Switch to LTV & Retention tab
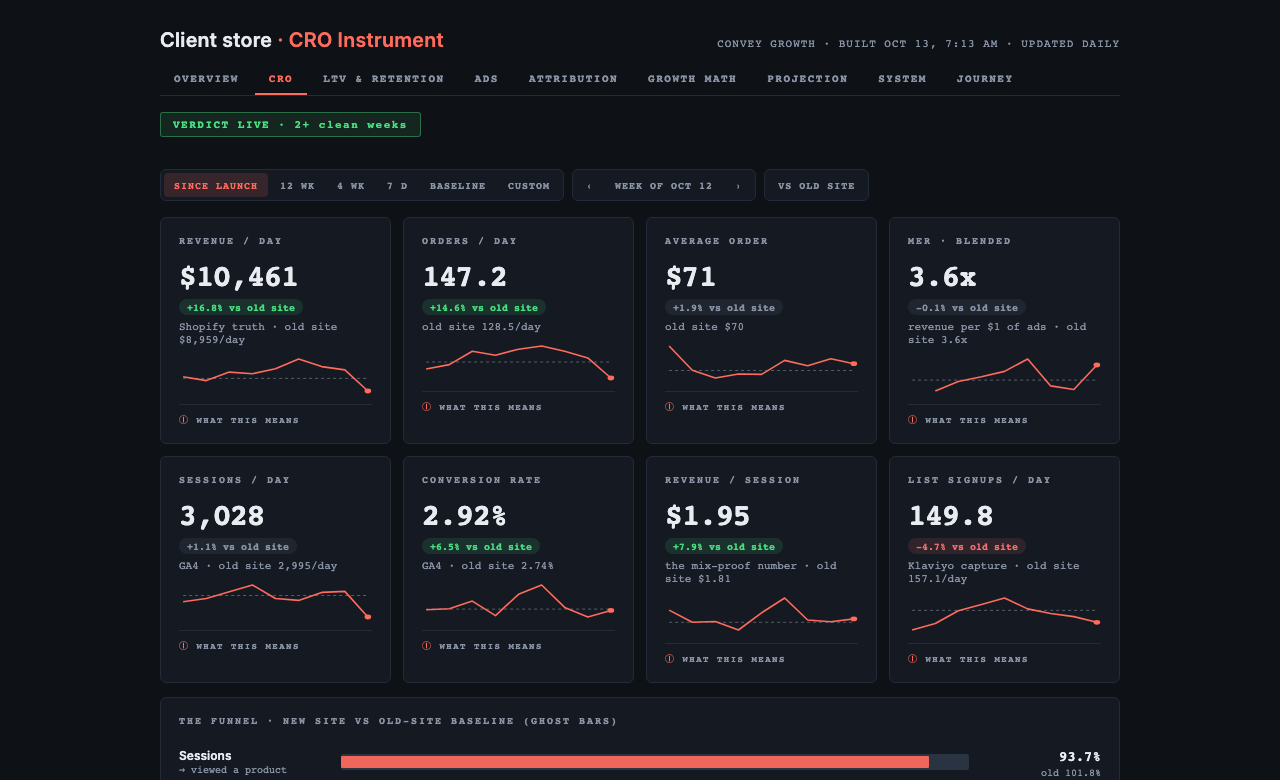Image resolution: width=1280 pixels, height=780 pixels. point(383,79)
